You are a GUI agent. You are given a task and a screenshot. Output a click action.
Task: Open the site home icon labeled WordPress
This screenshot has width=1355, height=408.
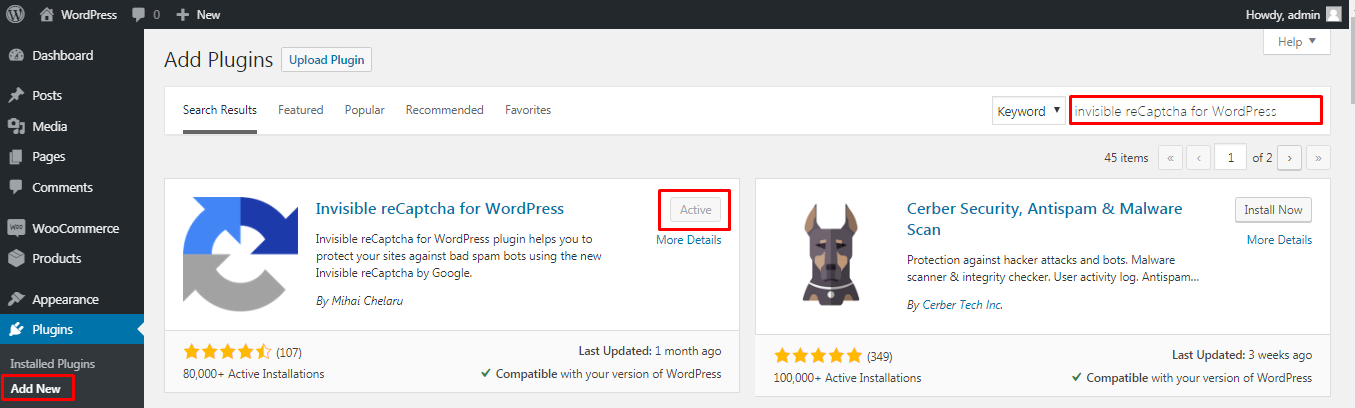[x=47, y=14]
